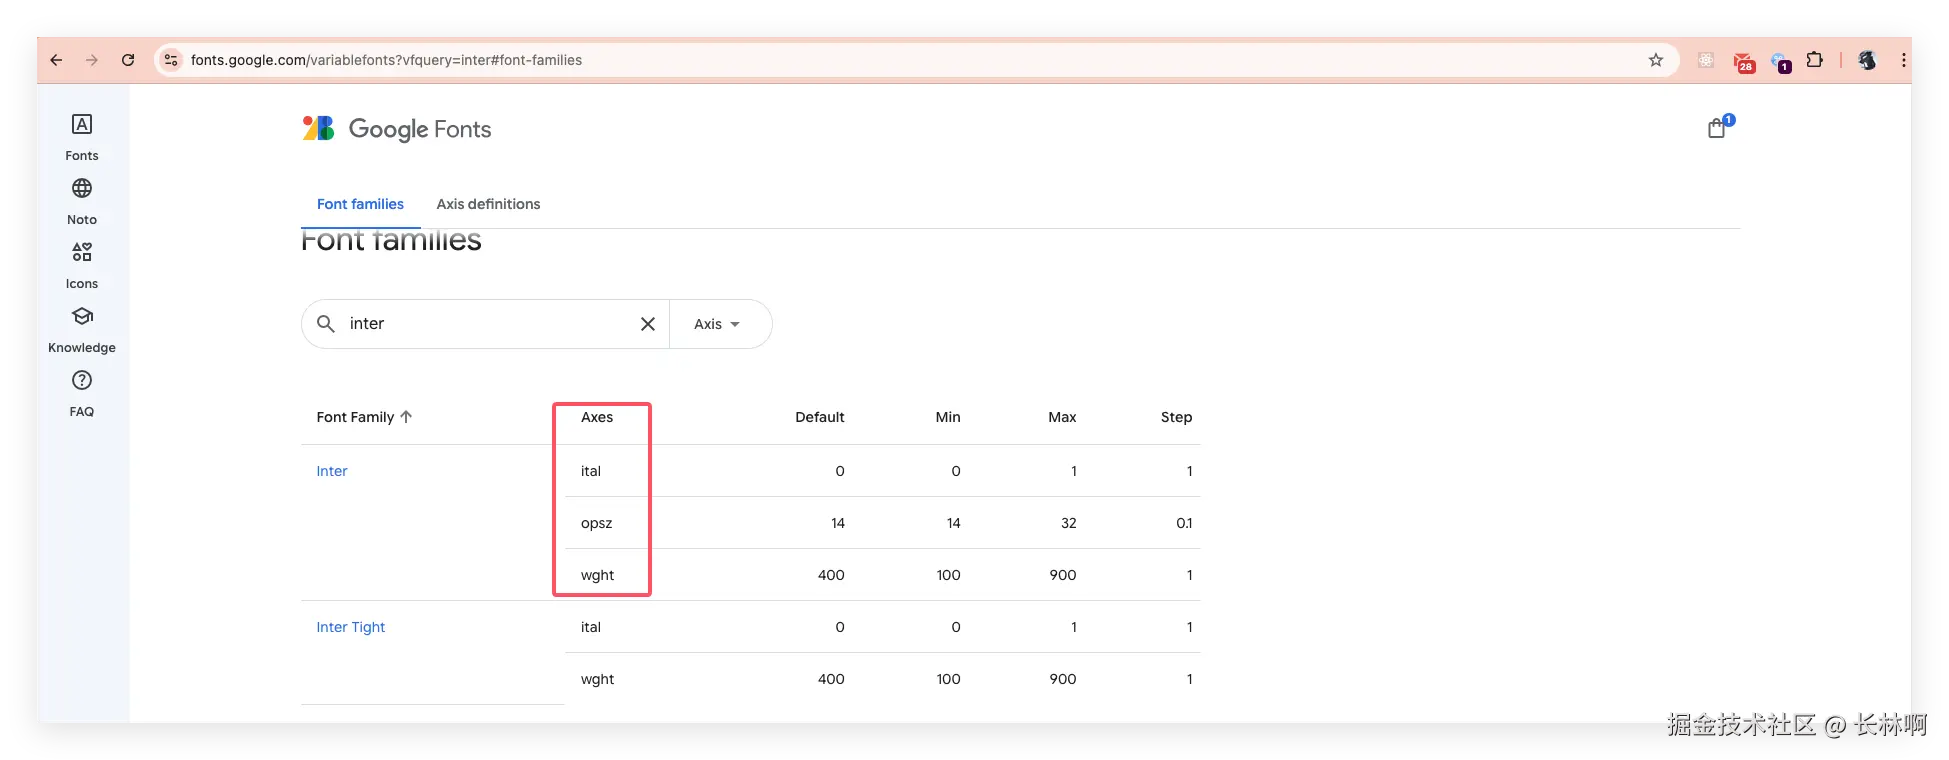Click the Max column header
The height and width of the screenshot is (760, 1949).
click(x=1062, y=417)
